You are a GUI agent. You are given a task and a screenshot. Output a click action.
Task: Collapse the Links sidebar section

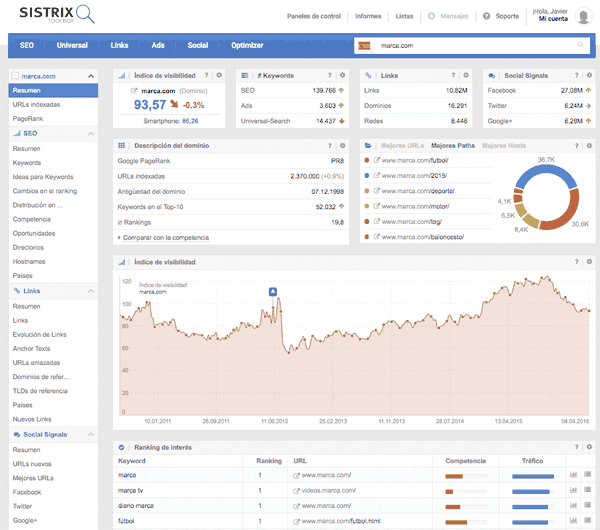(x=92, y=291)
